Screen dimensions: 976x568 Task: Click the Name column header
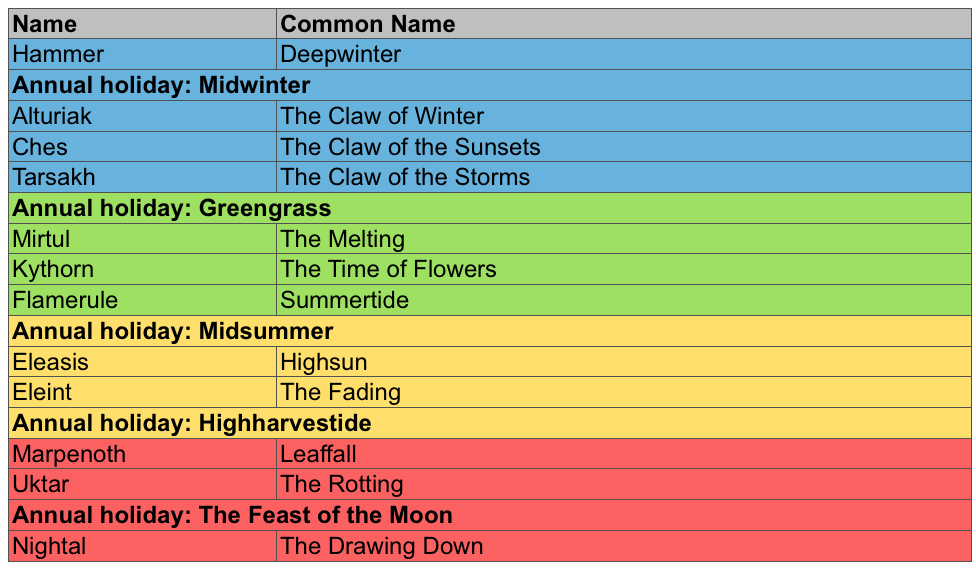[143, 24]
